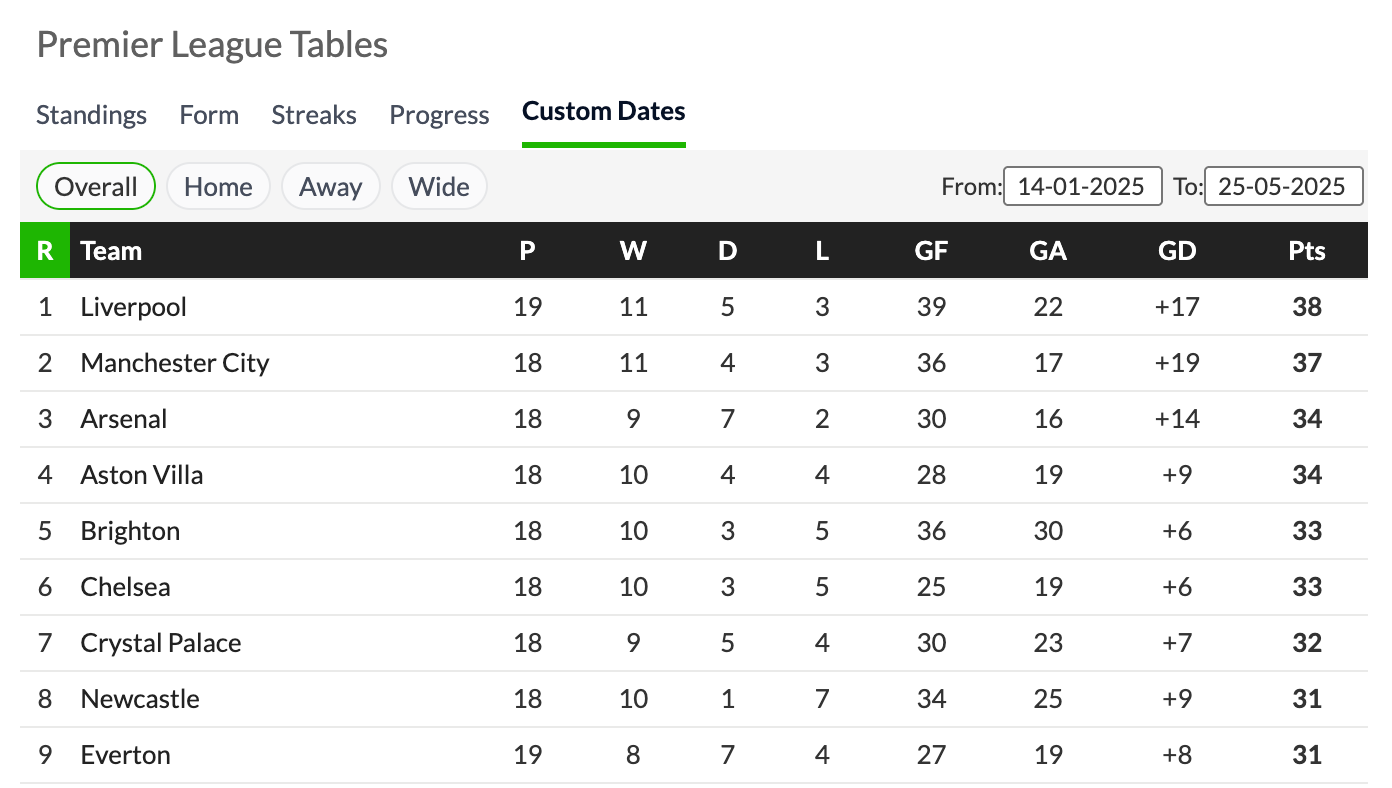Open the Liverpool team link
This screenshot has height=788, width=1392.
(134, 307)
